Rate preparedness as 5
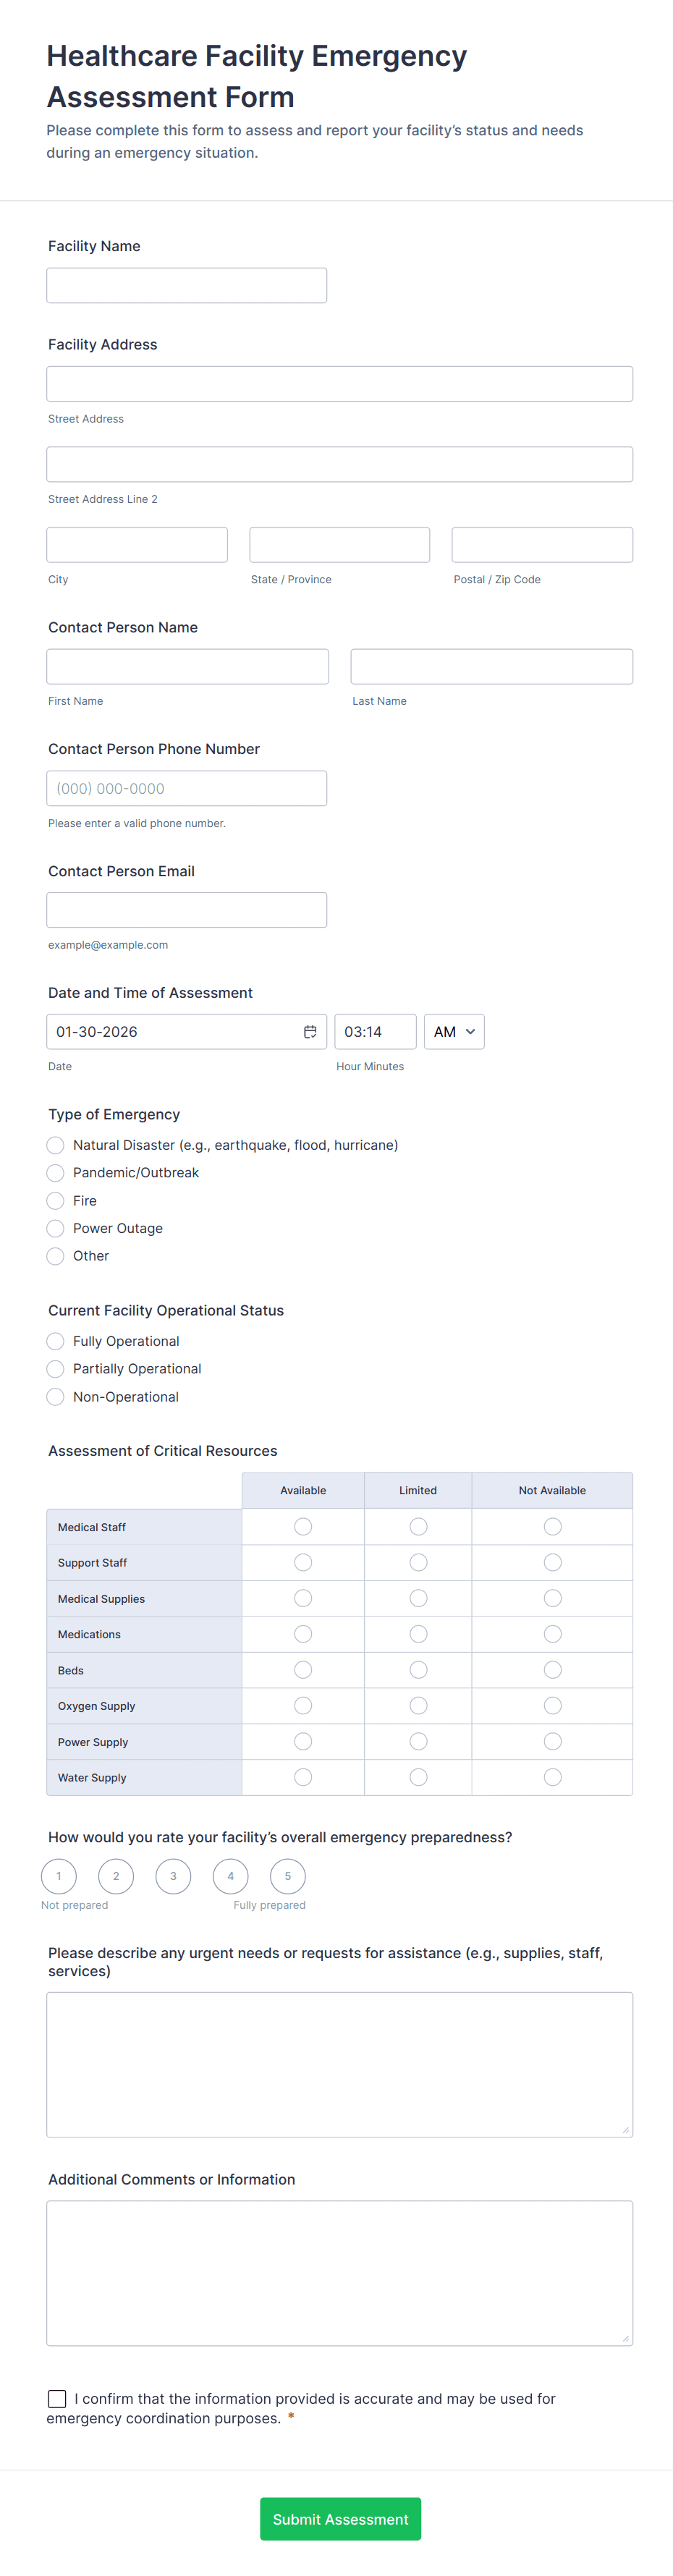673x2576 pixels. 288,1876
